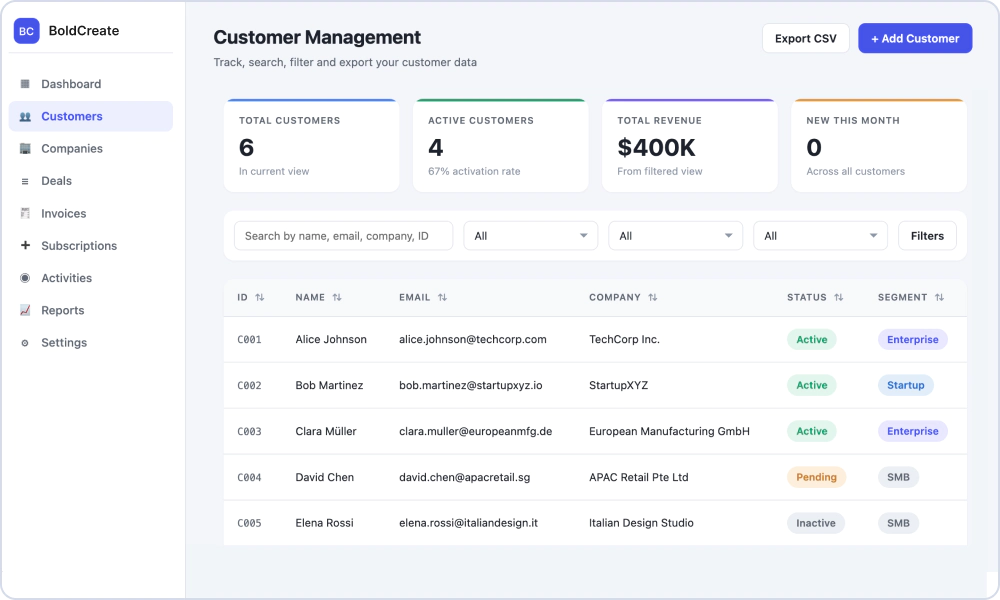Open the middle All filter dropdown

[x=675, y=236]
